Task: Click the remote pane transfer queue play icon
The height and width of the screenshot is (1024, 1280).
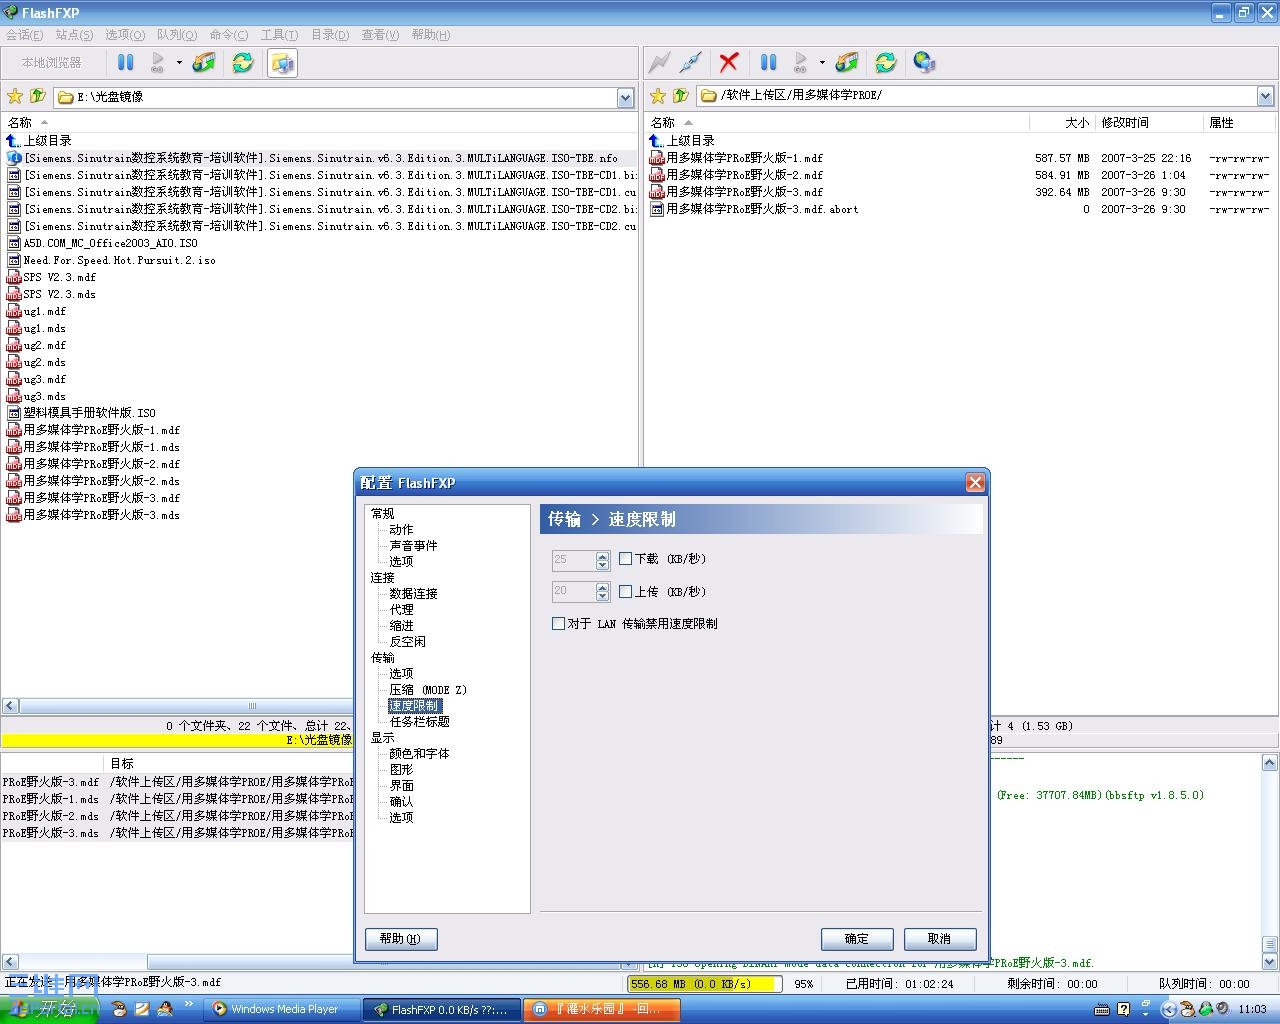Action: tap(801, 63)
